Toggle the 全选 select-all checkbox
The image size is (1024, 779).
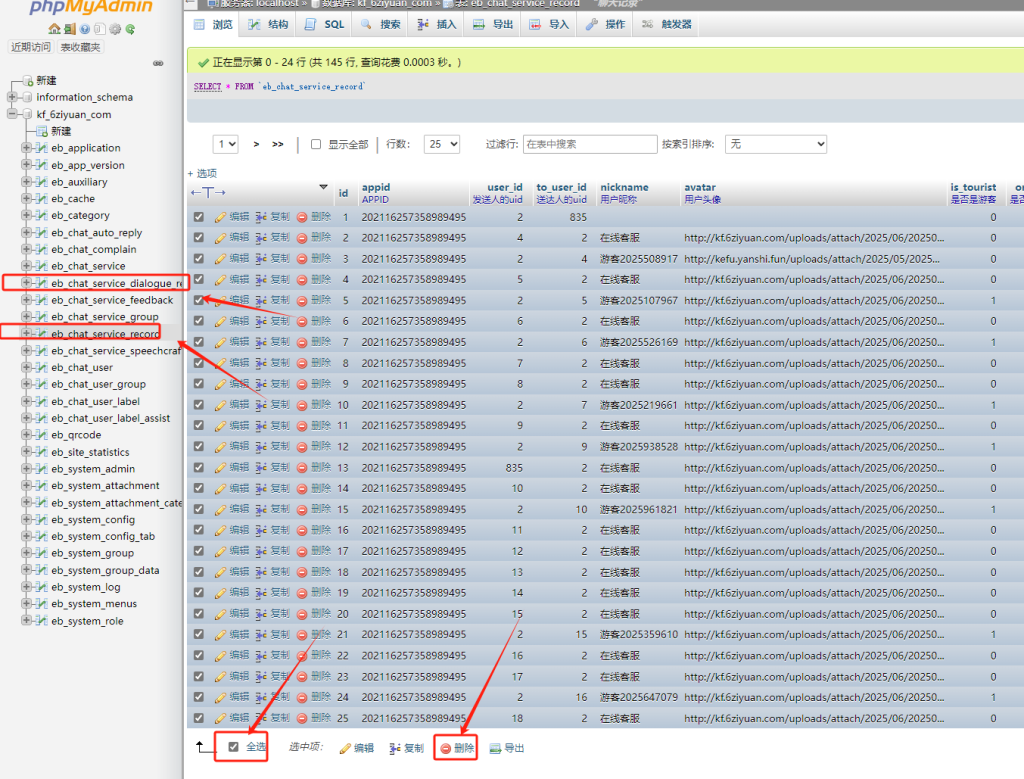pos(233,747)
